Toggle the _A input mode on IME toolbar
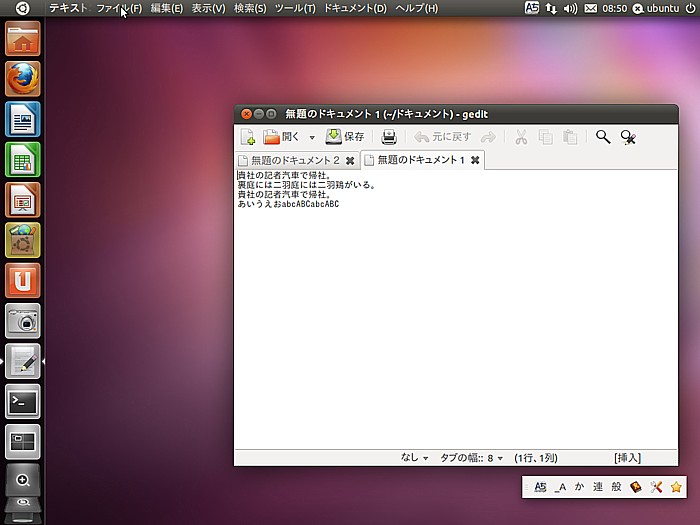The height and width of the screenshot is (525, 700). (x=560, y=487)
